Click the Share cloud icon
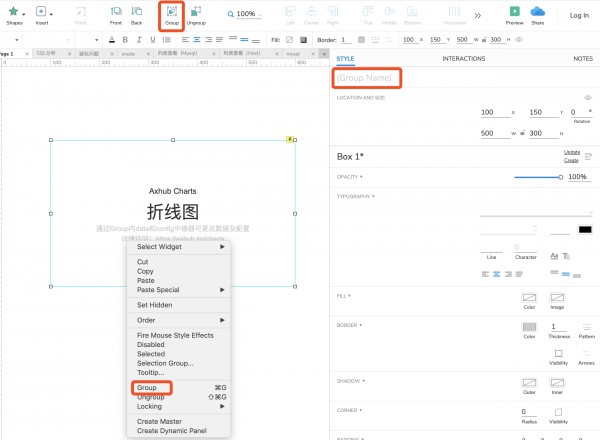 537,11
